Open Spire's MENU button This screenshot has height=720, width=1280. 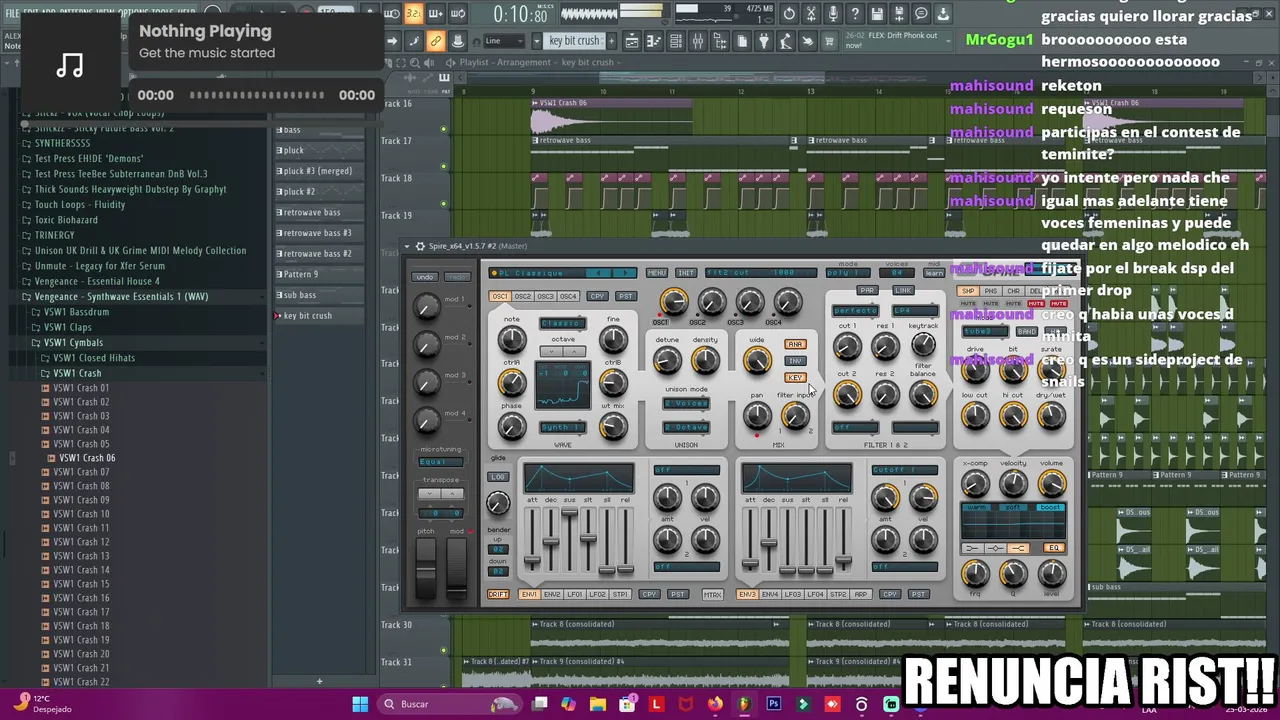tap(657, 273)
